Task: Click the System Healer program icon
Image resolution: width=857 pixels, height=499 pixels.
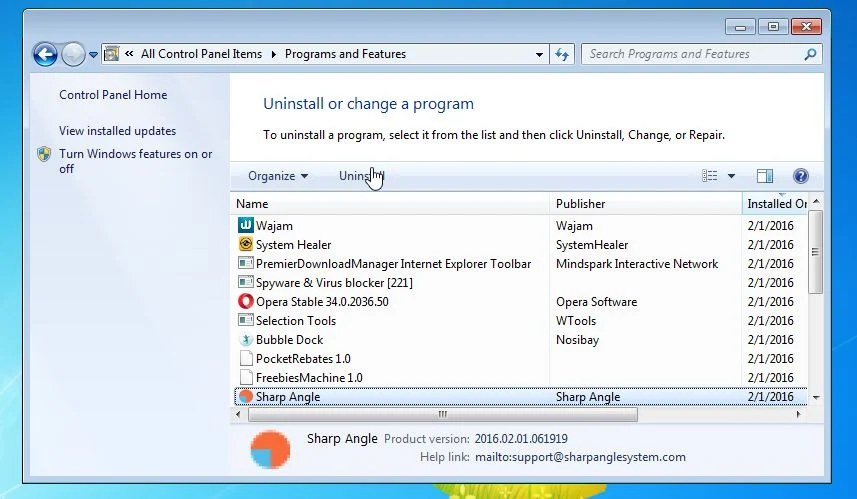Action: click(x=246, y=244)
